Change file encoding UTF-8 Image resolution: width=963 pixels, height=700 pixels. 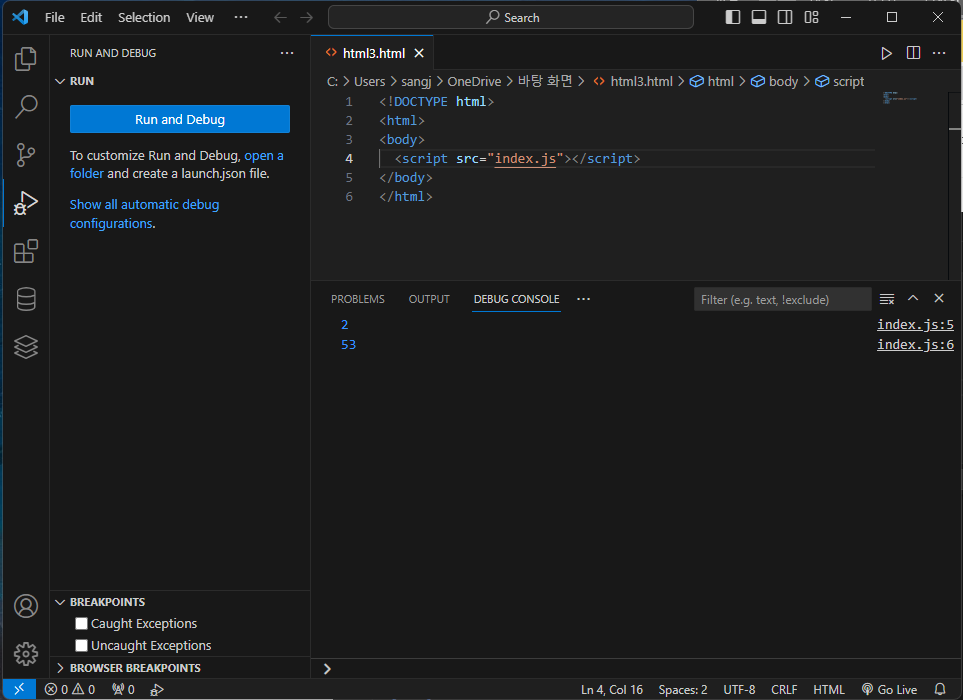[739, 690]
